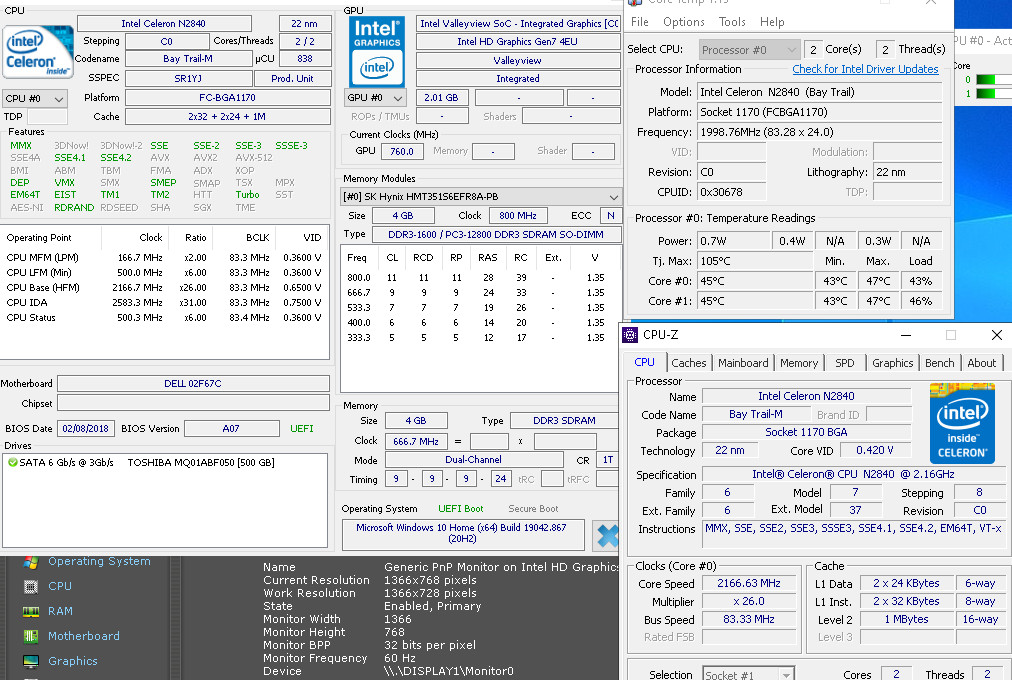The width and height of the screenshot is (1012, 680).
Task: Click the Intel inside Celeron badge in CPU-Z
Action: (x=962, y=423)
